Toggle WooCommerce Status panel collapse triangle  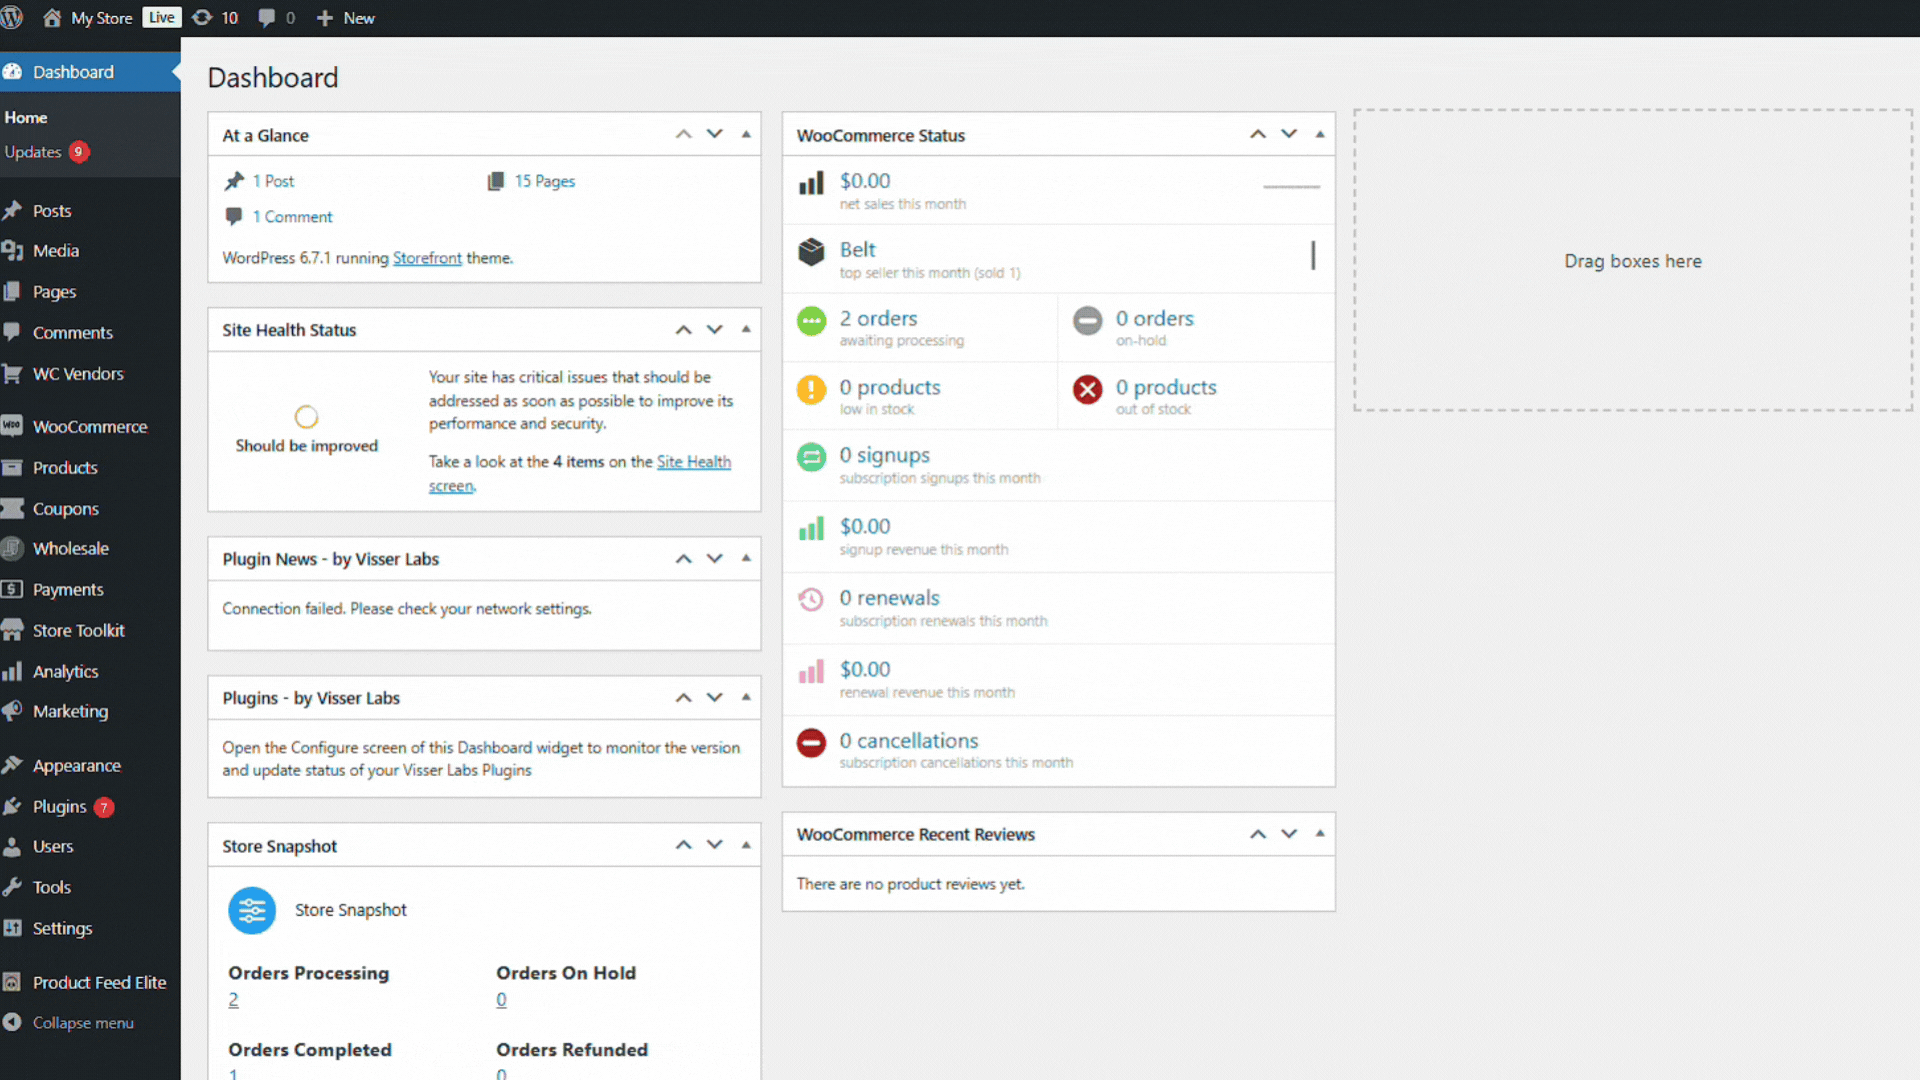coord(1320,134)
